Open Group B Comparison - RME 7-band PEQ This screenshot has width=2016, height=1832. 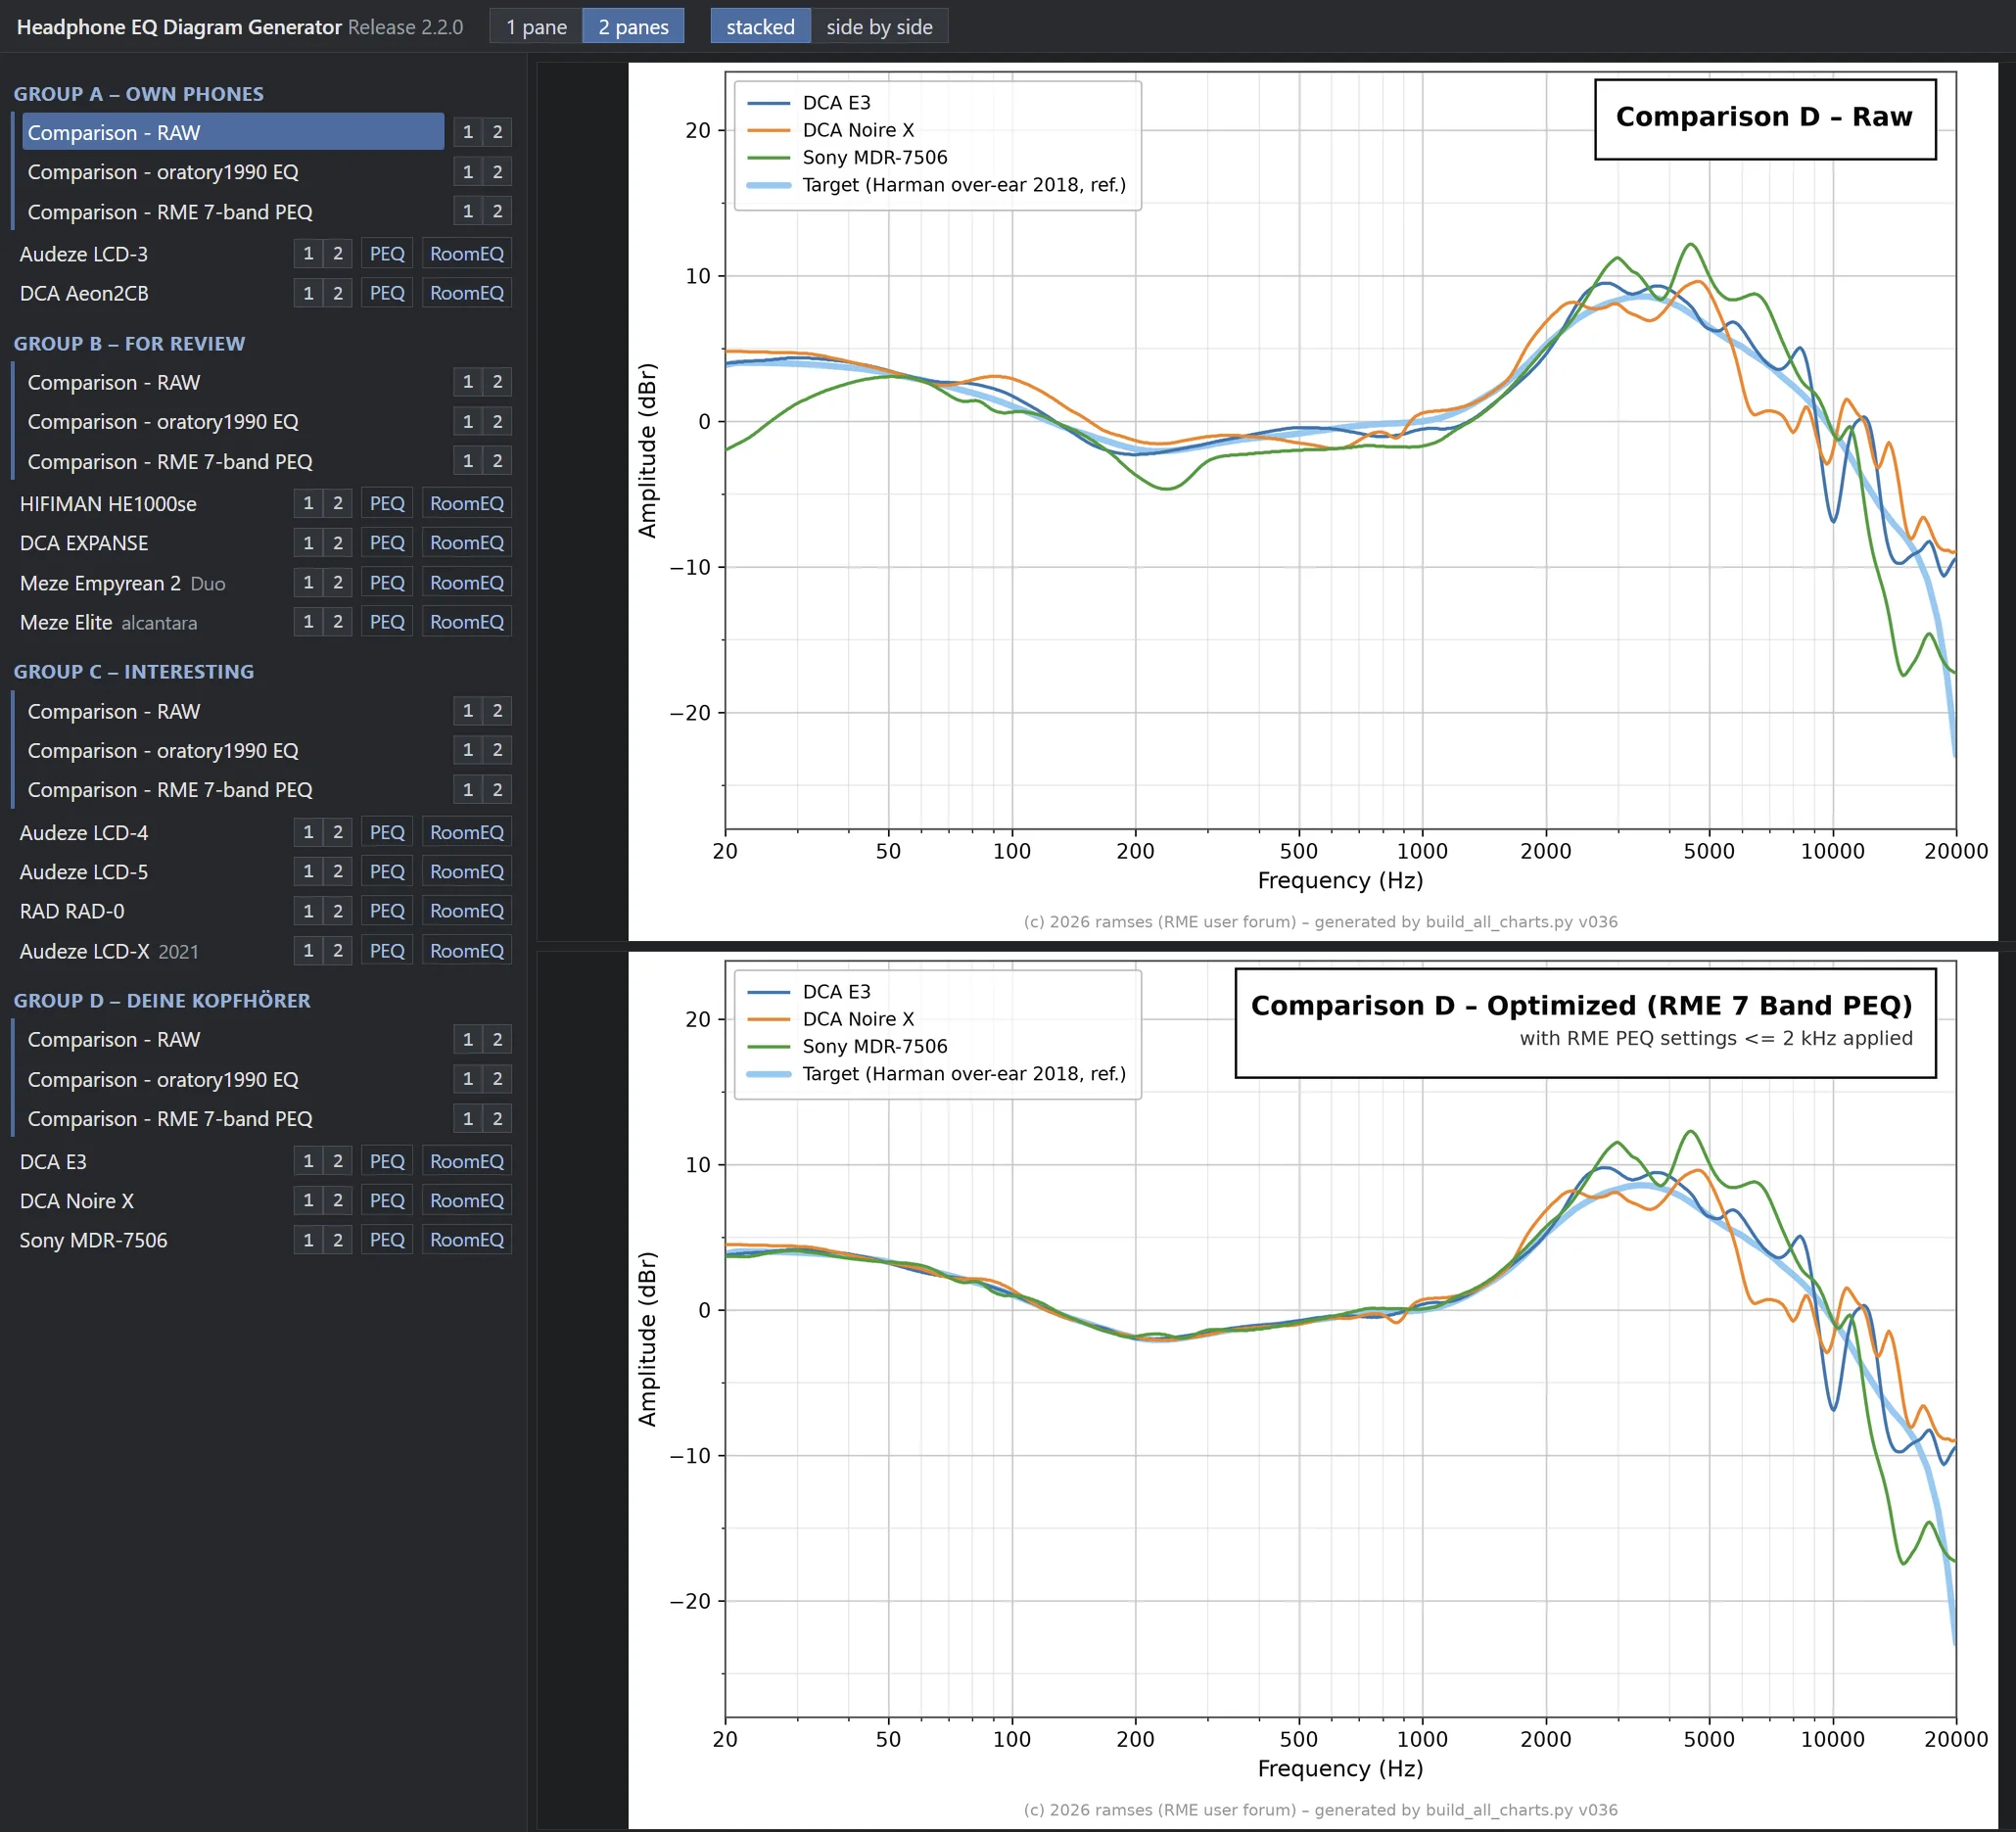[233, 461]
